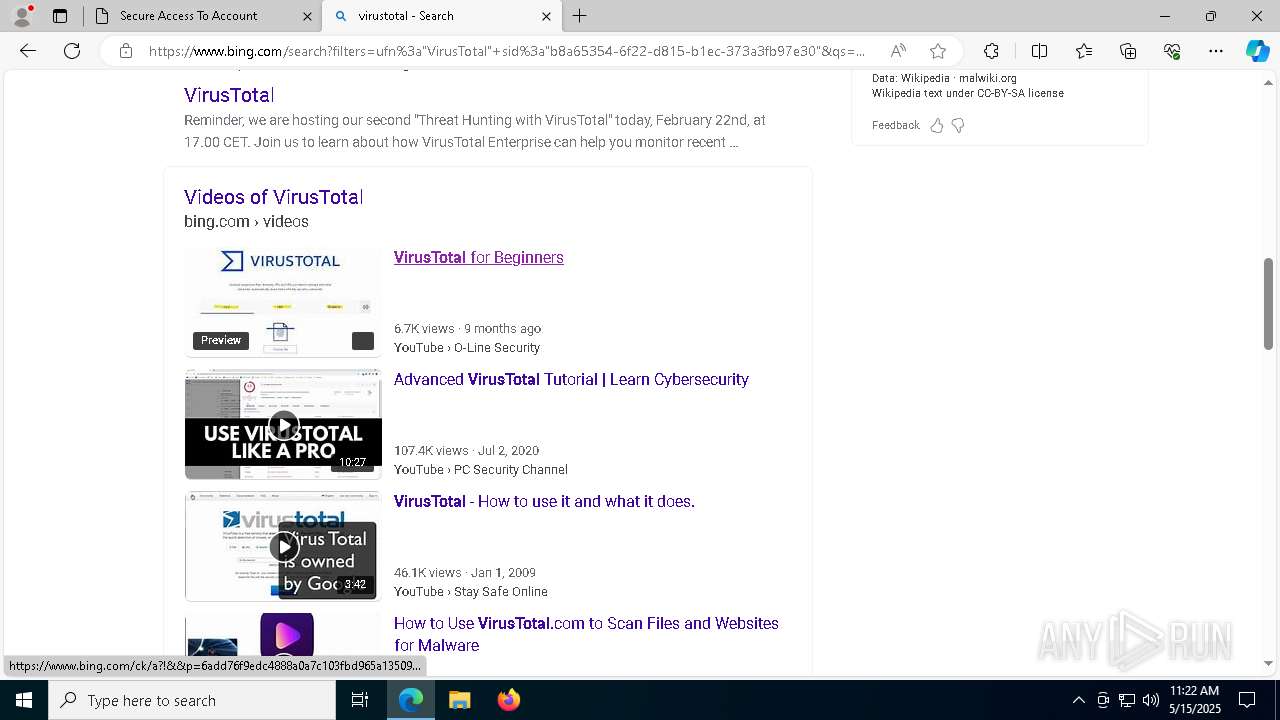Click the page vertical scrollbar thumb
Viewport: 1280px width, 720px height.
1268,304
